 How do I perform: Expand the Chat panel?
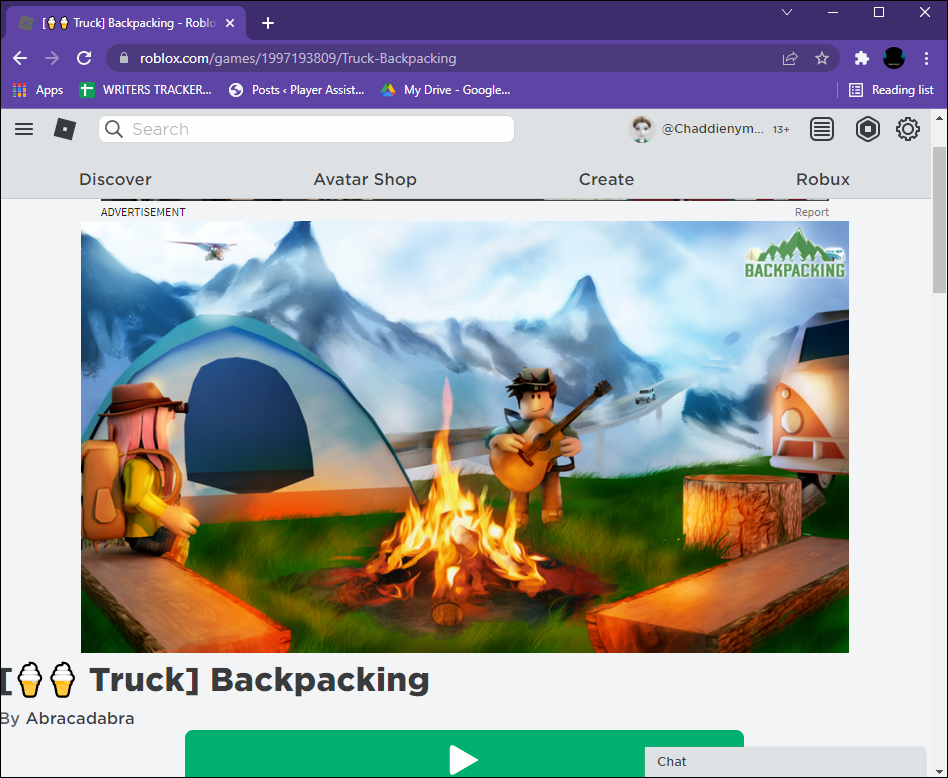pos(785,762)
